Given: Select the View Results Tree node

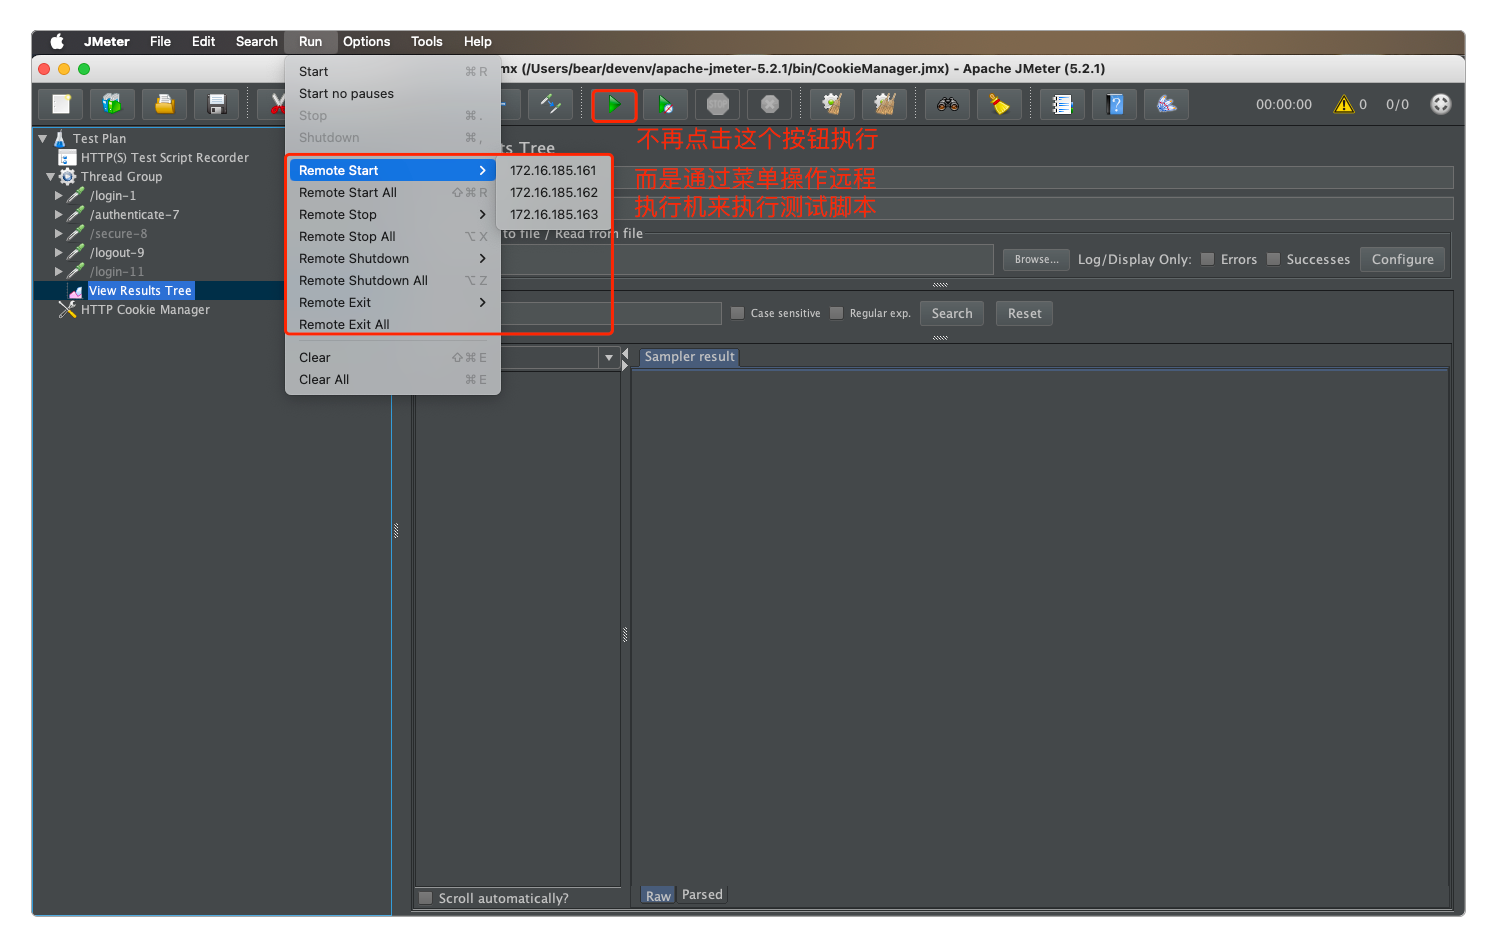Looking at the screenshot, I should (140, 291).
